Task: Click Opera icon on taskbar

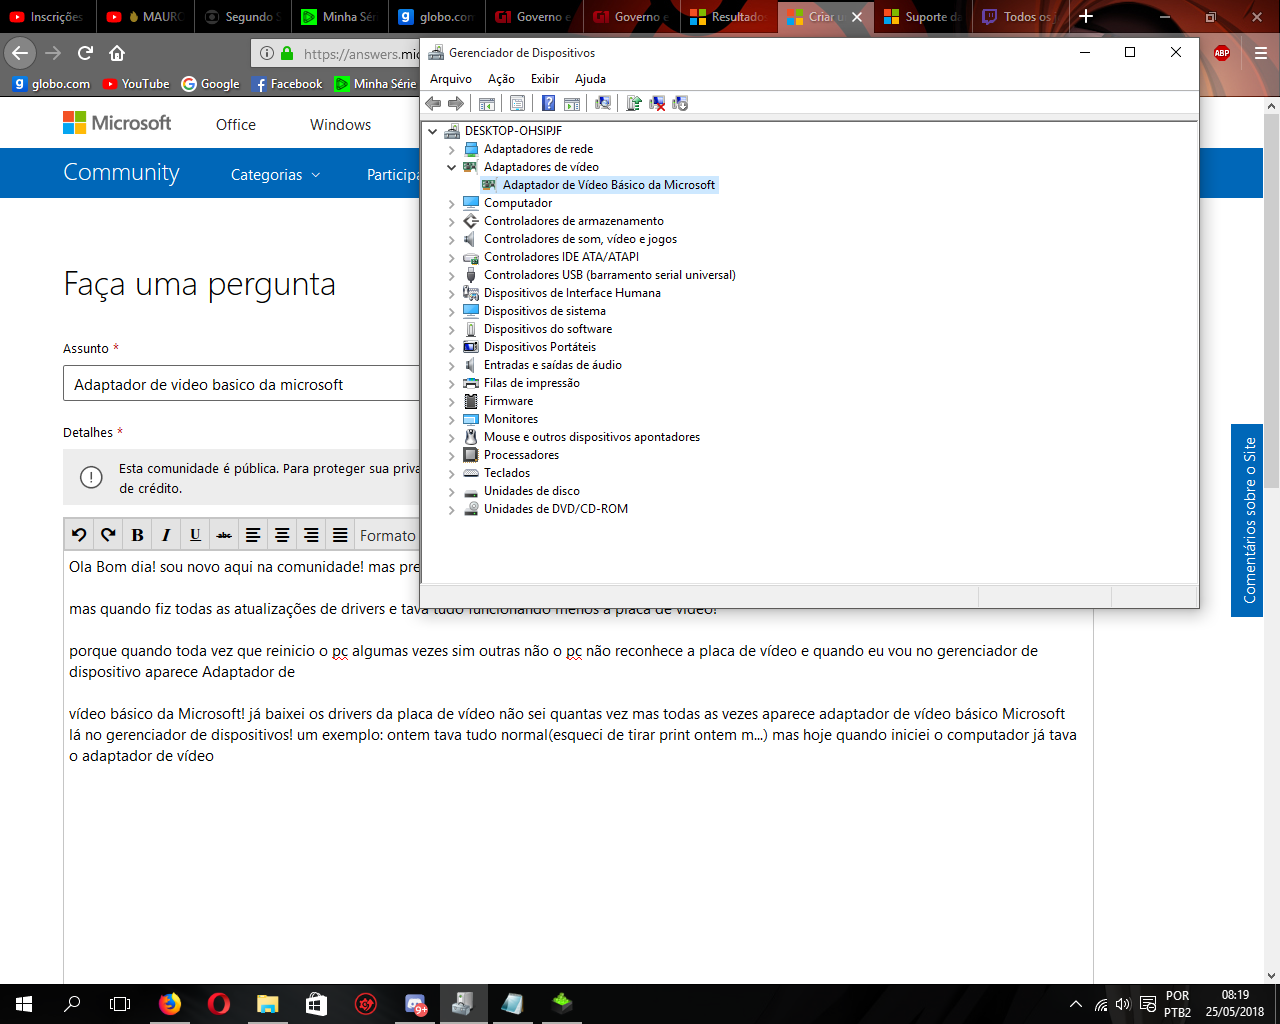Action: click(x=219, y=1004)
